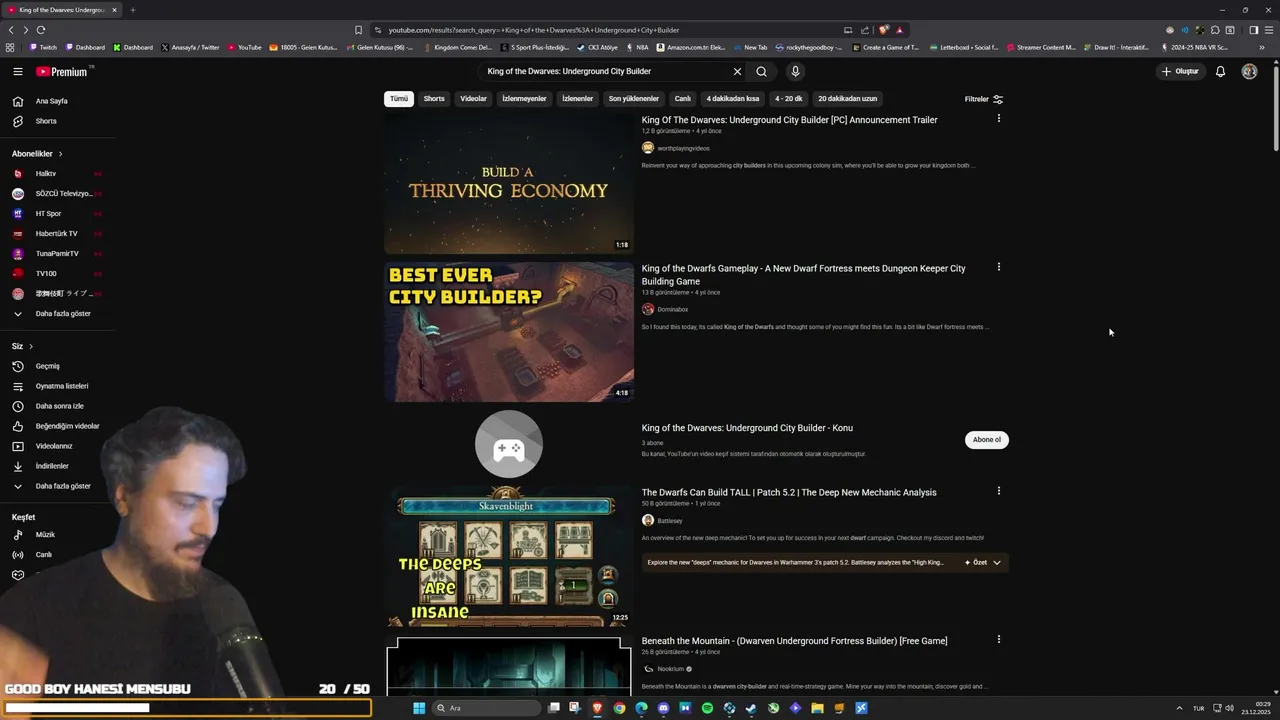Open more options for Dwarfs Can Build TALL
1280x720 pixels.
click(x=998, y=491)
